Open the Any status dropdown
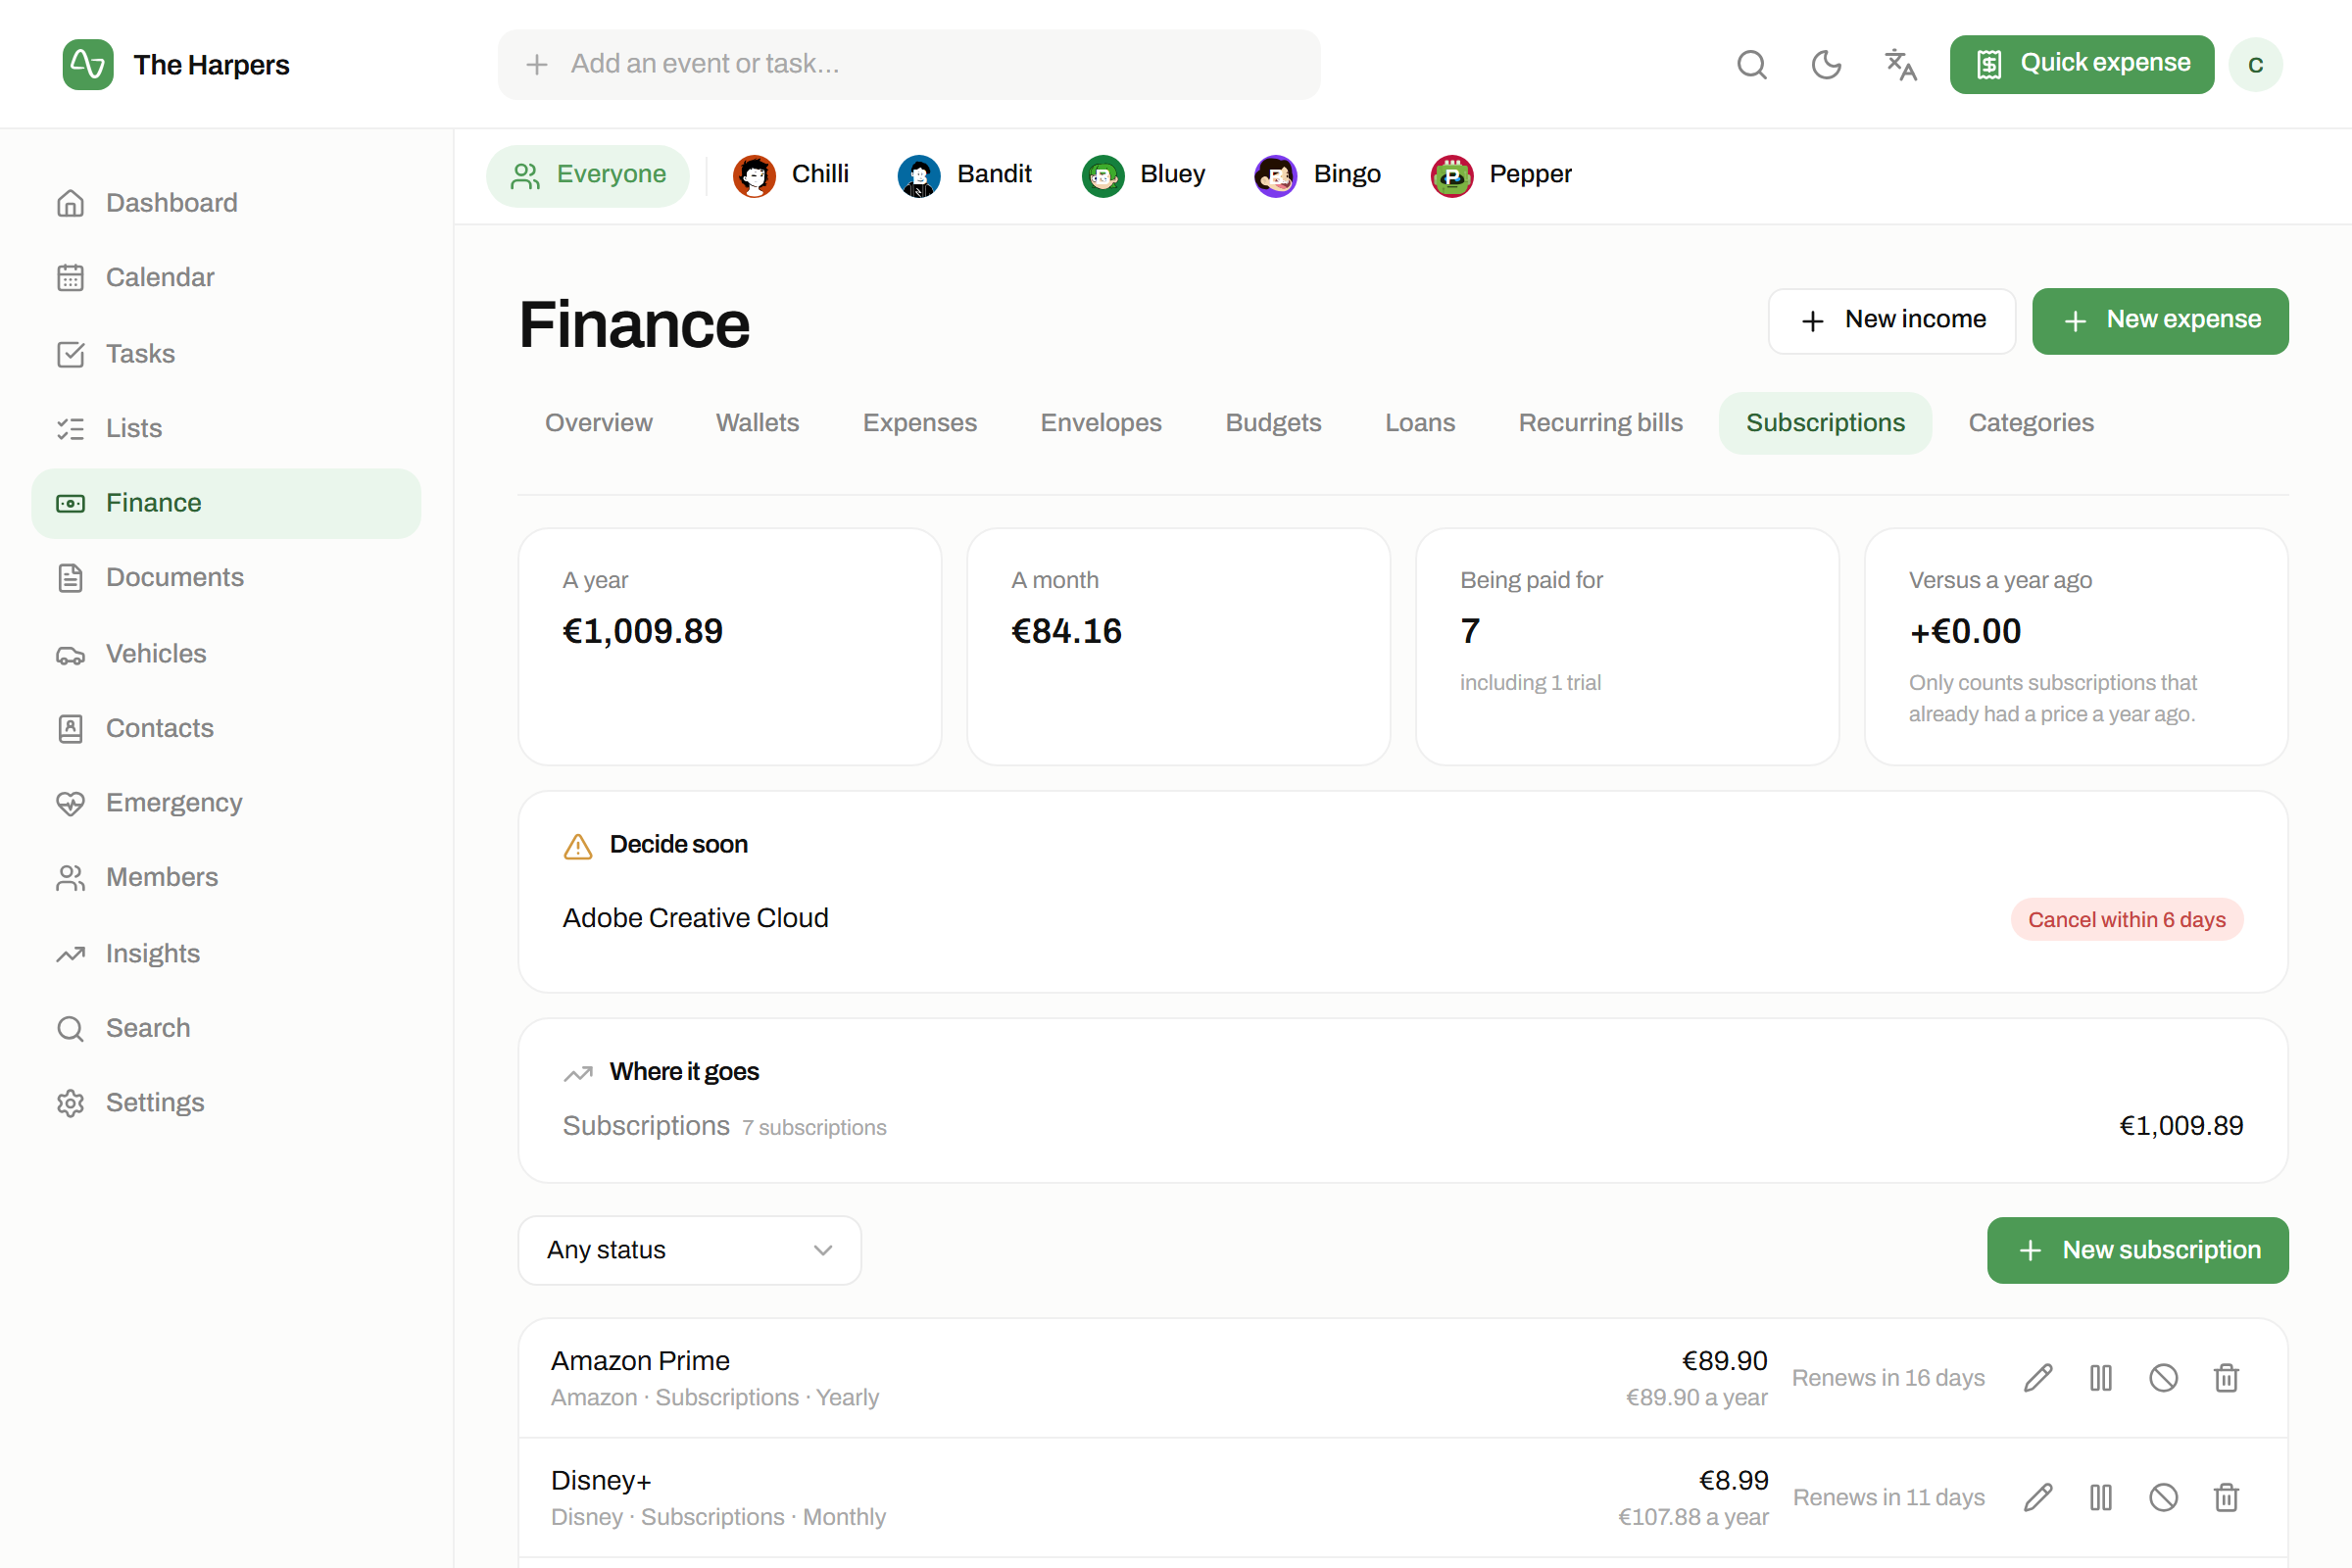 [689, 1250]
